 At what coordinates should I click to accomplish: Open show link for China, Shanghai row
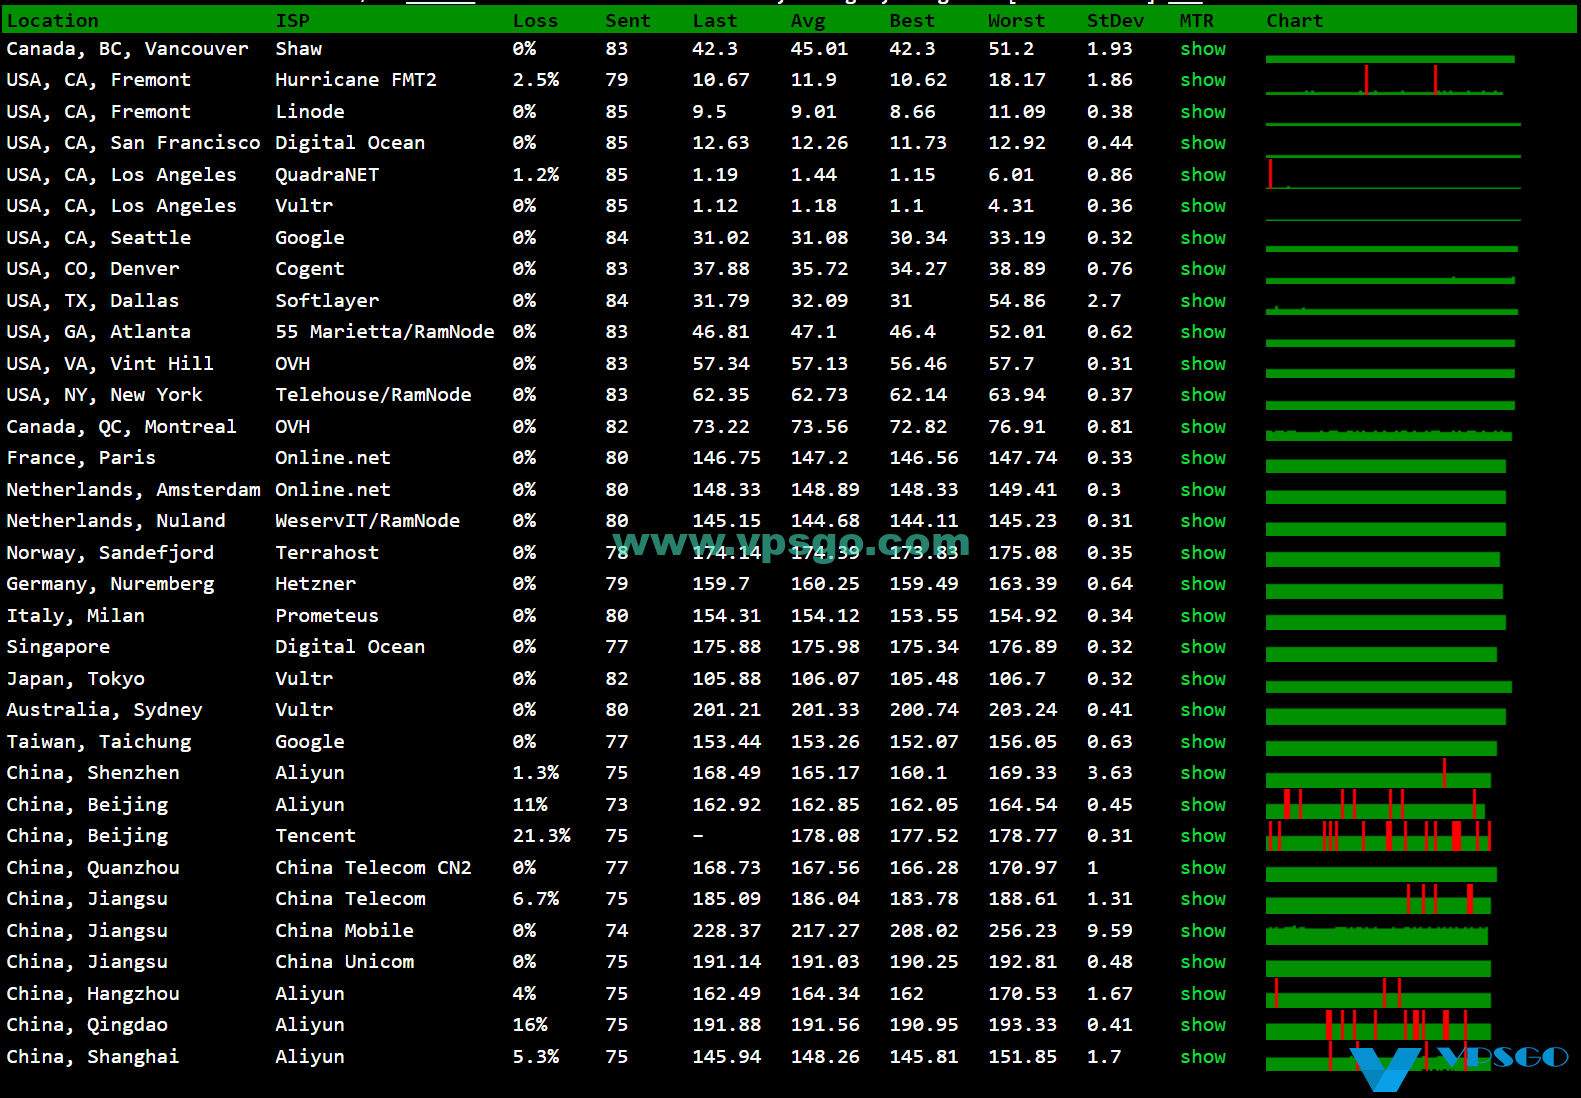(1202, 1057)
